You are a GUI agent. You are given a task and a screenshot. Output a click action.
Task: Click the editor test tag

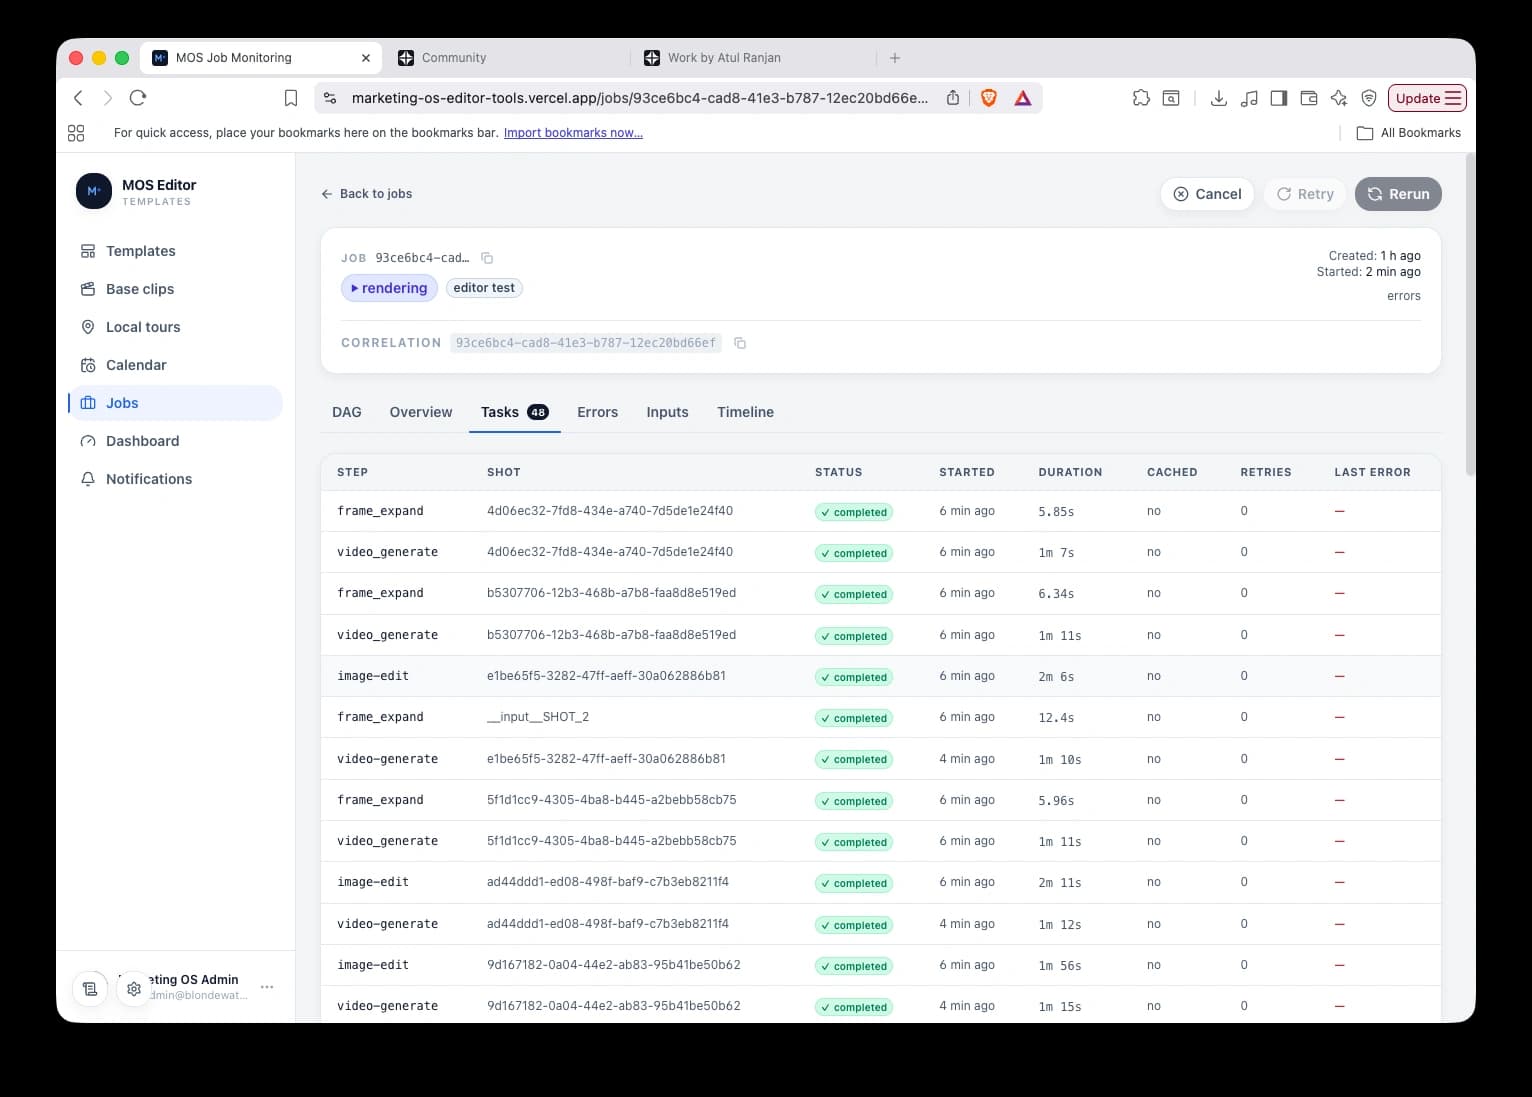(x=484, y=288)
